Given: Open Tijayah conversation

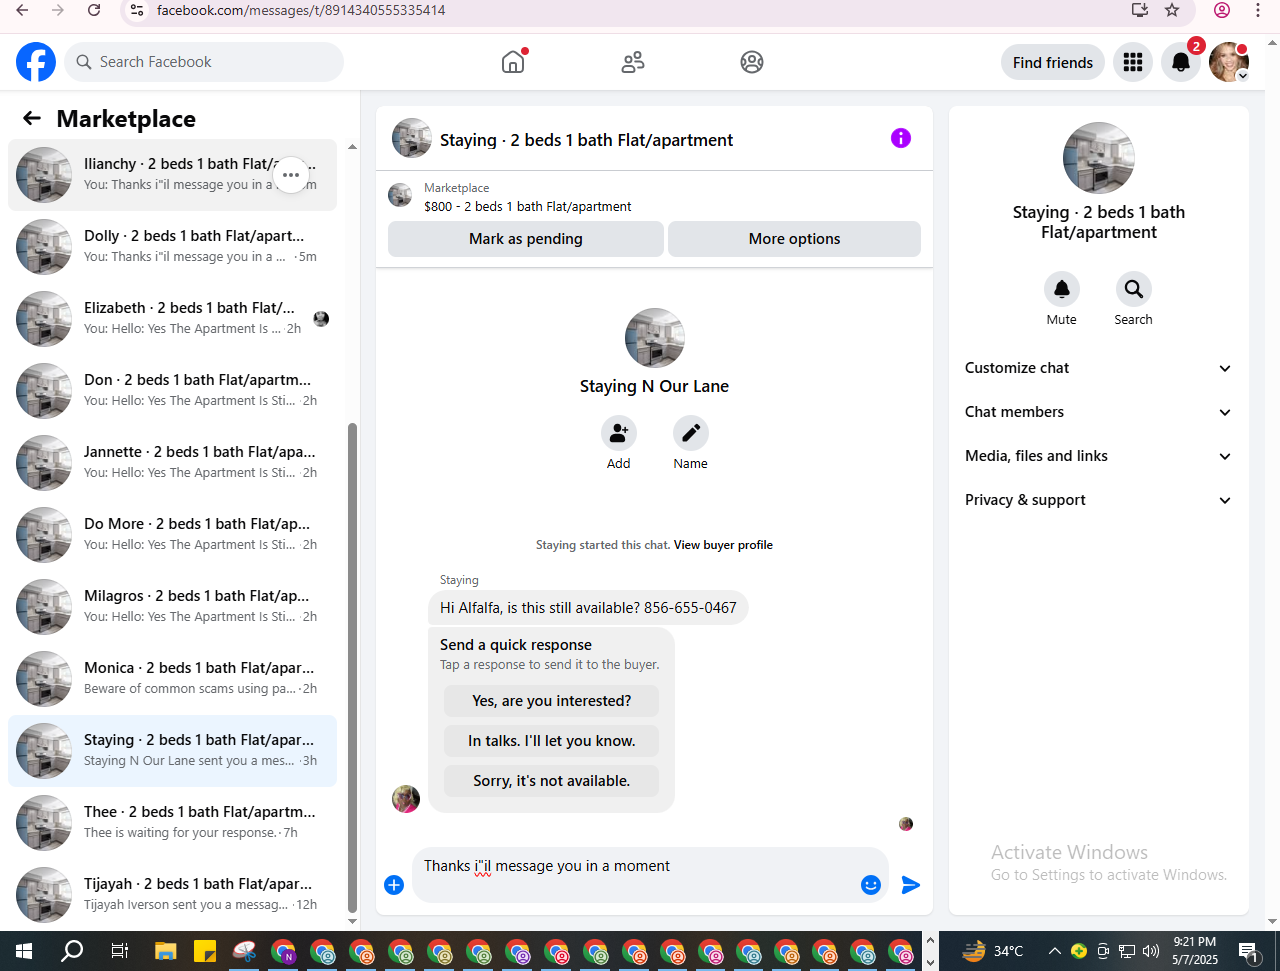Looking at the screenshot, I should coord(172,895).
